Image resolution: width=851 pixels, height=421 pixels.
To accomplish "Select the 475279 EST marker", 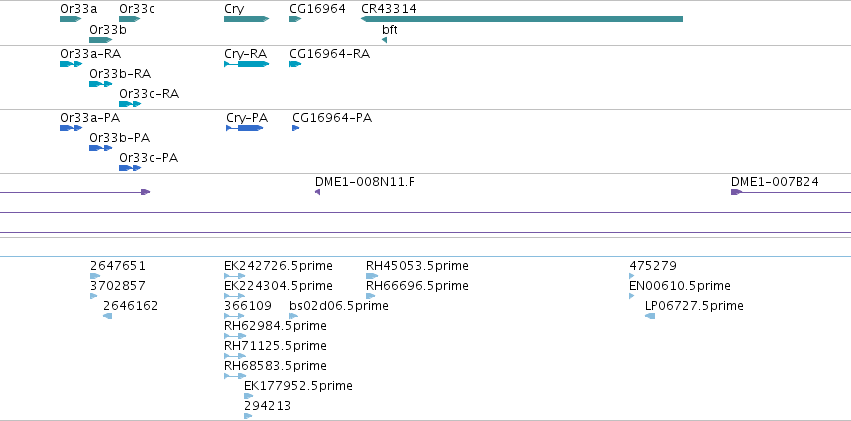I will pyautogui.click(x=632, y=276).
